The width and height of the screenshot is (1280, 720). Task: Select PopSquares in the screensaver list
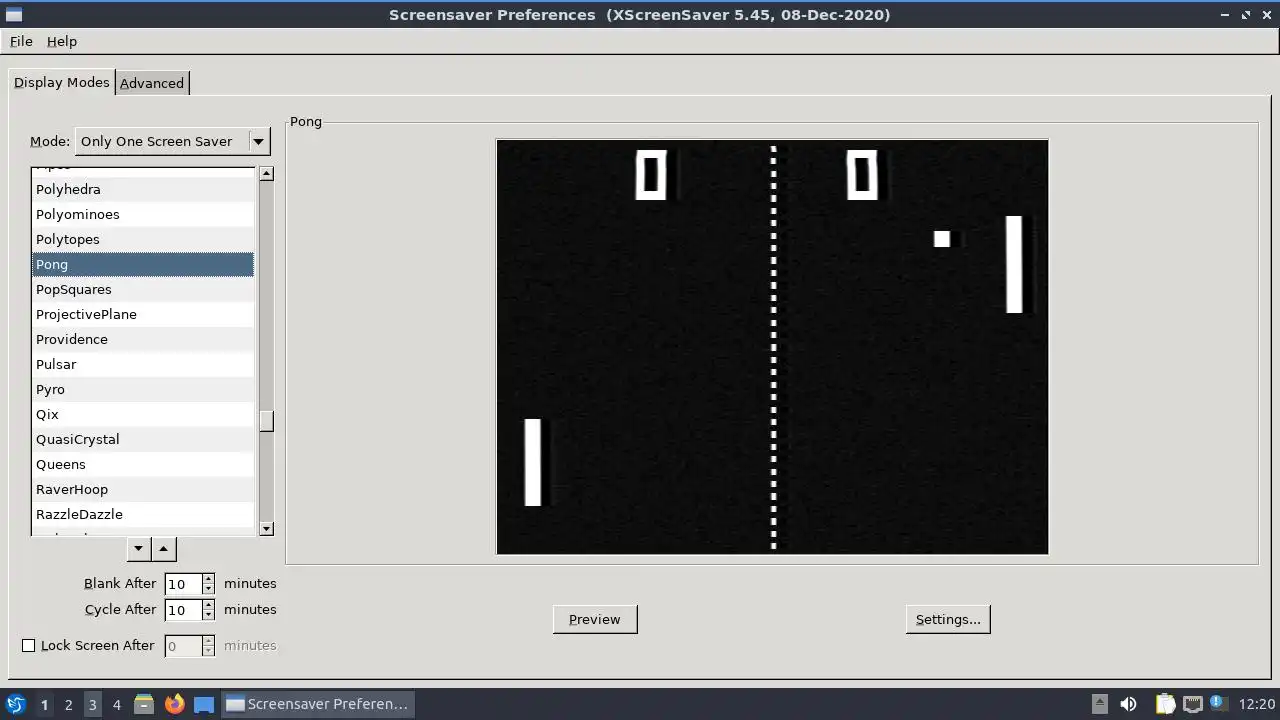[143, 289]
